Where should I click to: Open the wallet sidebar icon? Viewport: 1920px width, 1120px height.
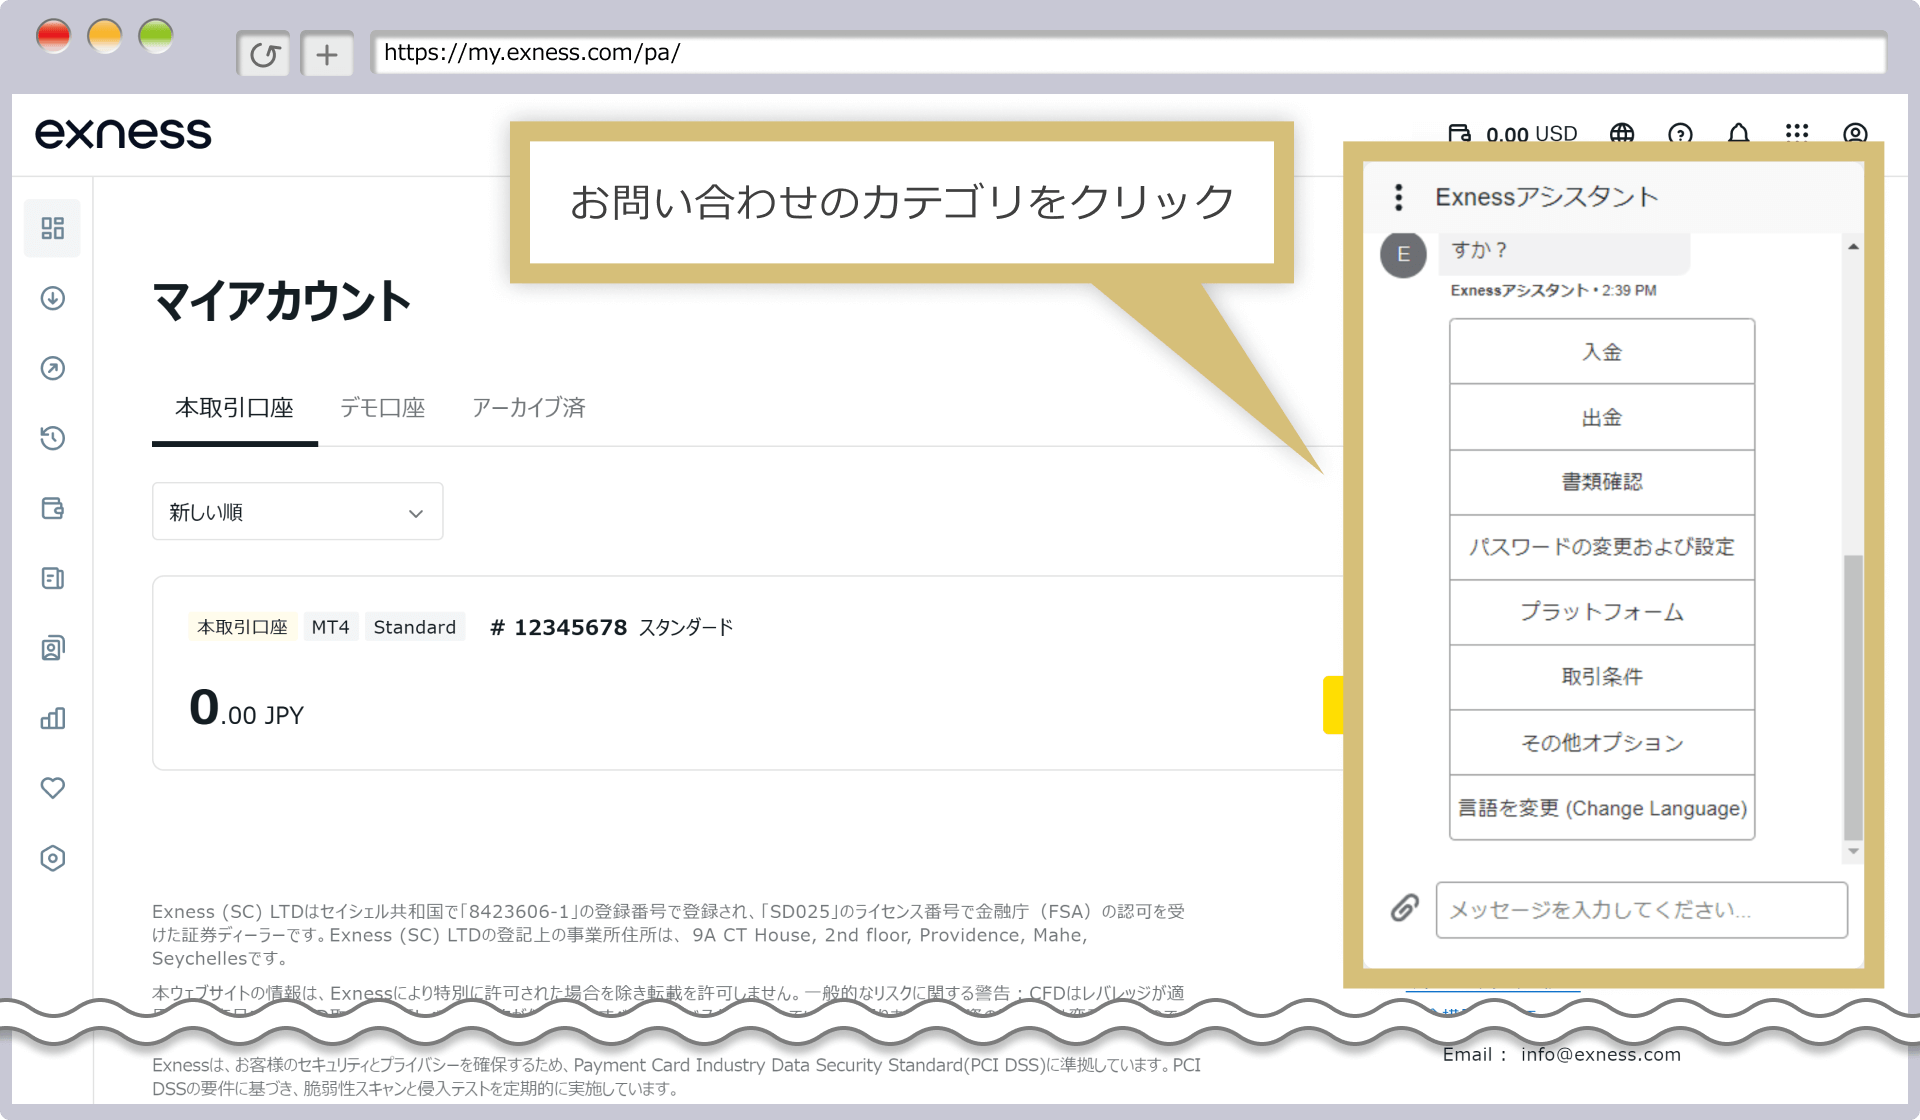(53, 508)
